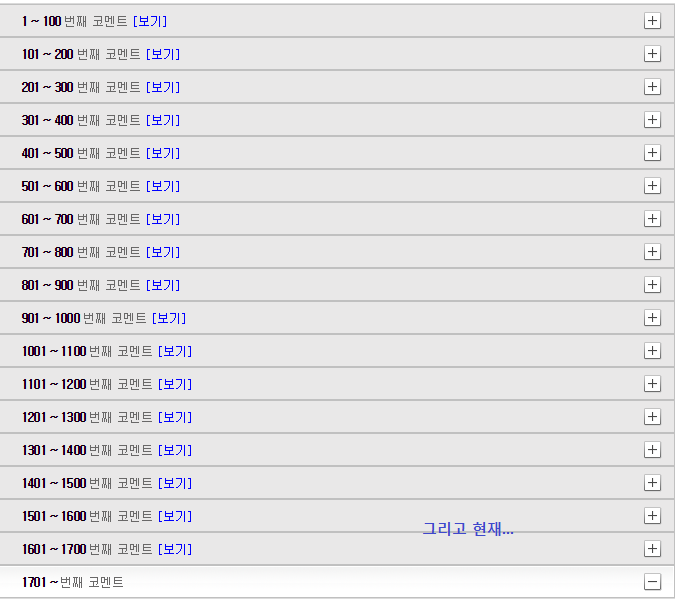Open [보기] link for 201 ~ 300 comments

click(x=163, y=87)
